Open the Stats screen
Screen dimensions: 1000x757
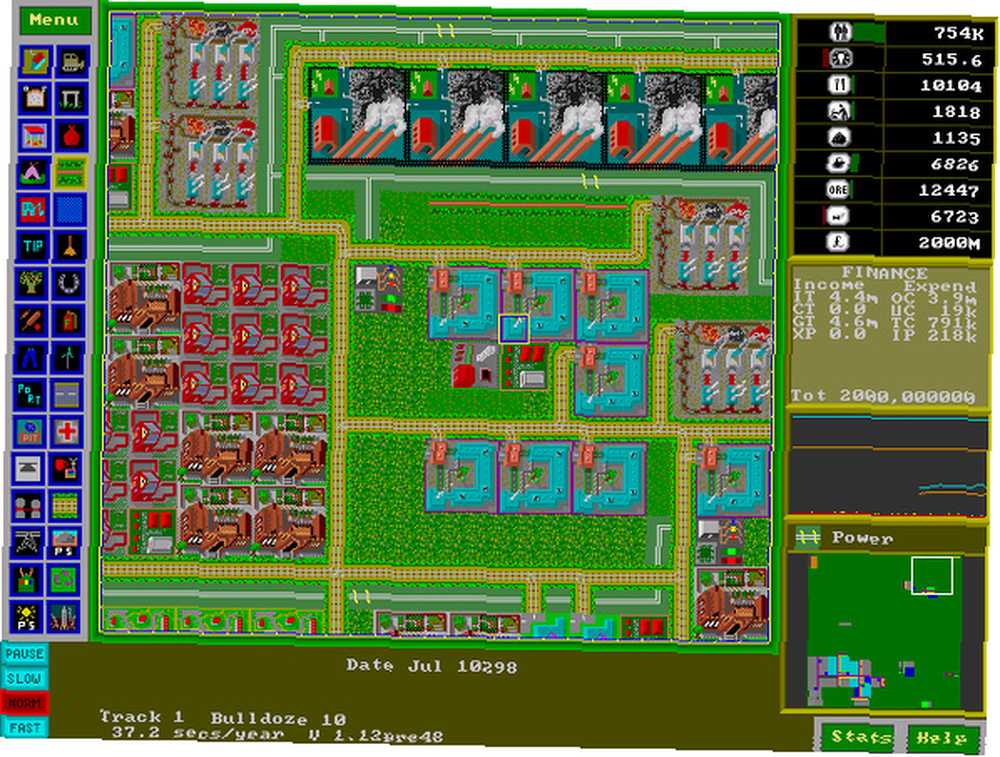point(860,738)
